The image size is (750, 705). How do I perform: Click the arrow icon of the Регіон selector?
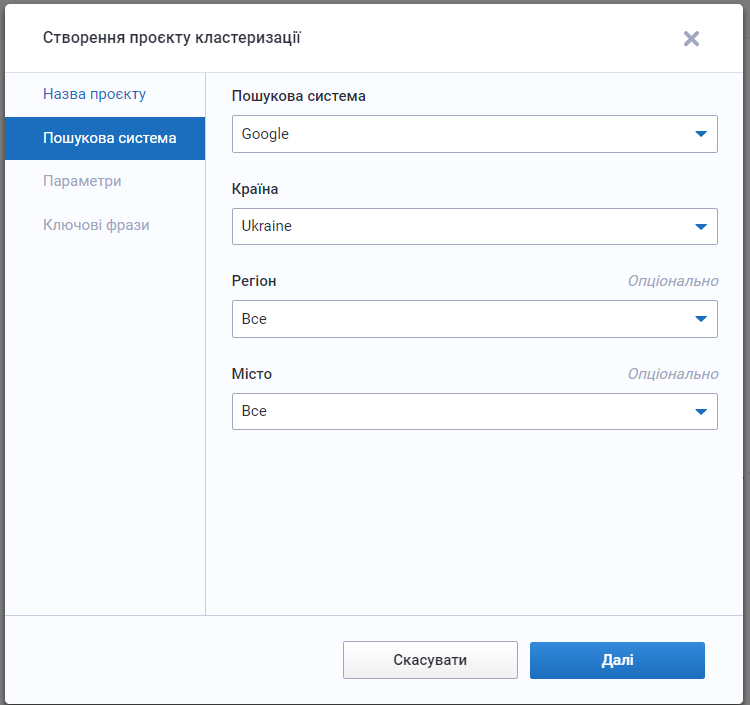click(700, 319)
